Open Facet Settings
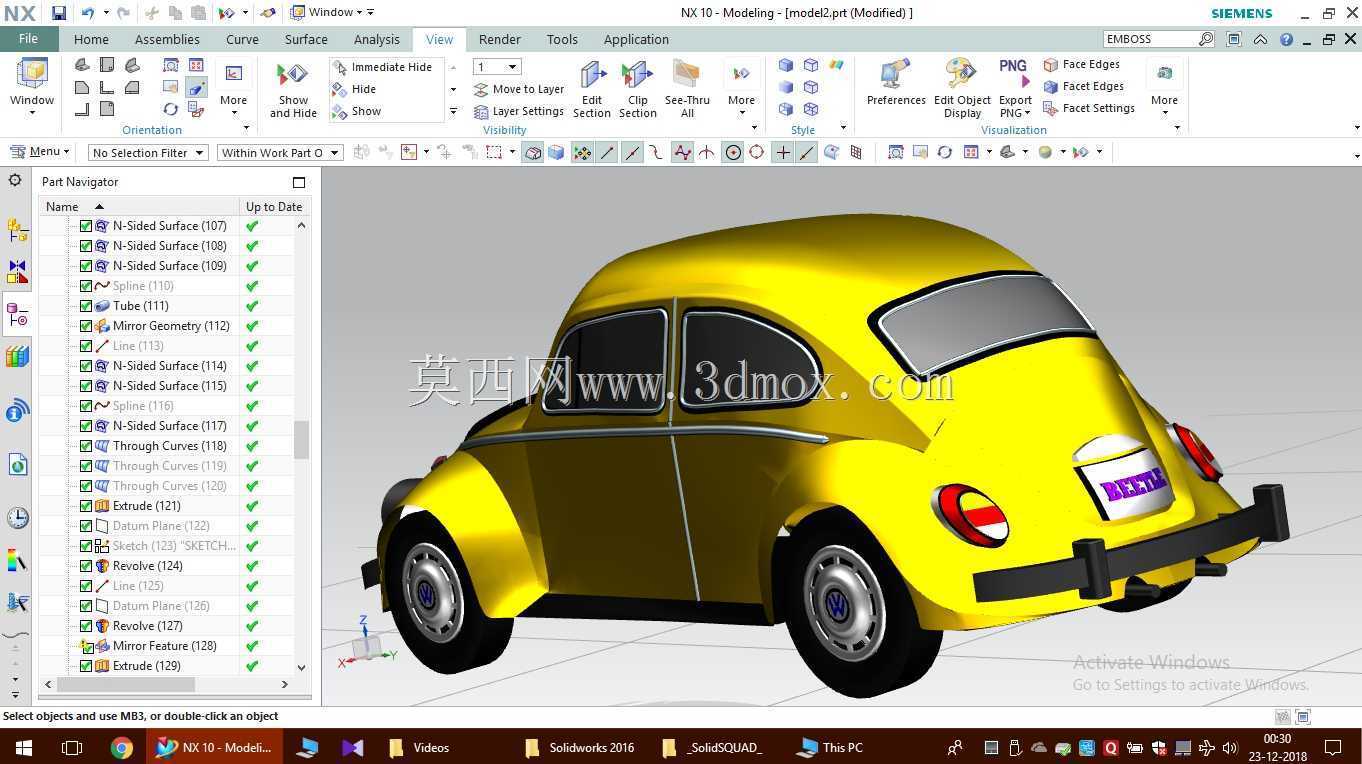Viewport: 1362px width, 764px height. click(x=1088, y=108)
